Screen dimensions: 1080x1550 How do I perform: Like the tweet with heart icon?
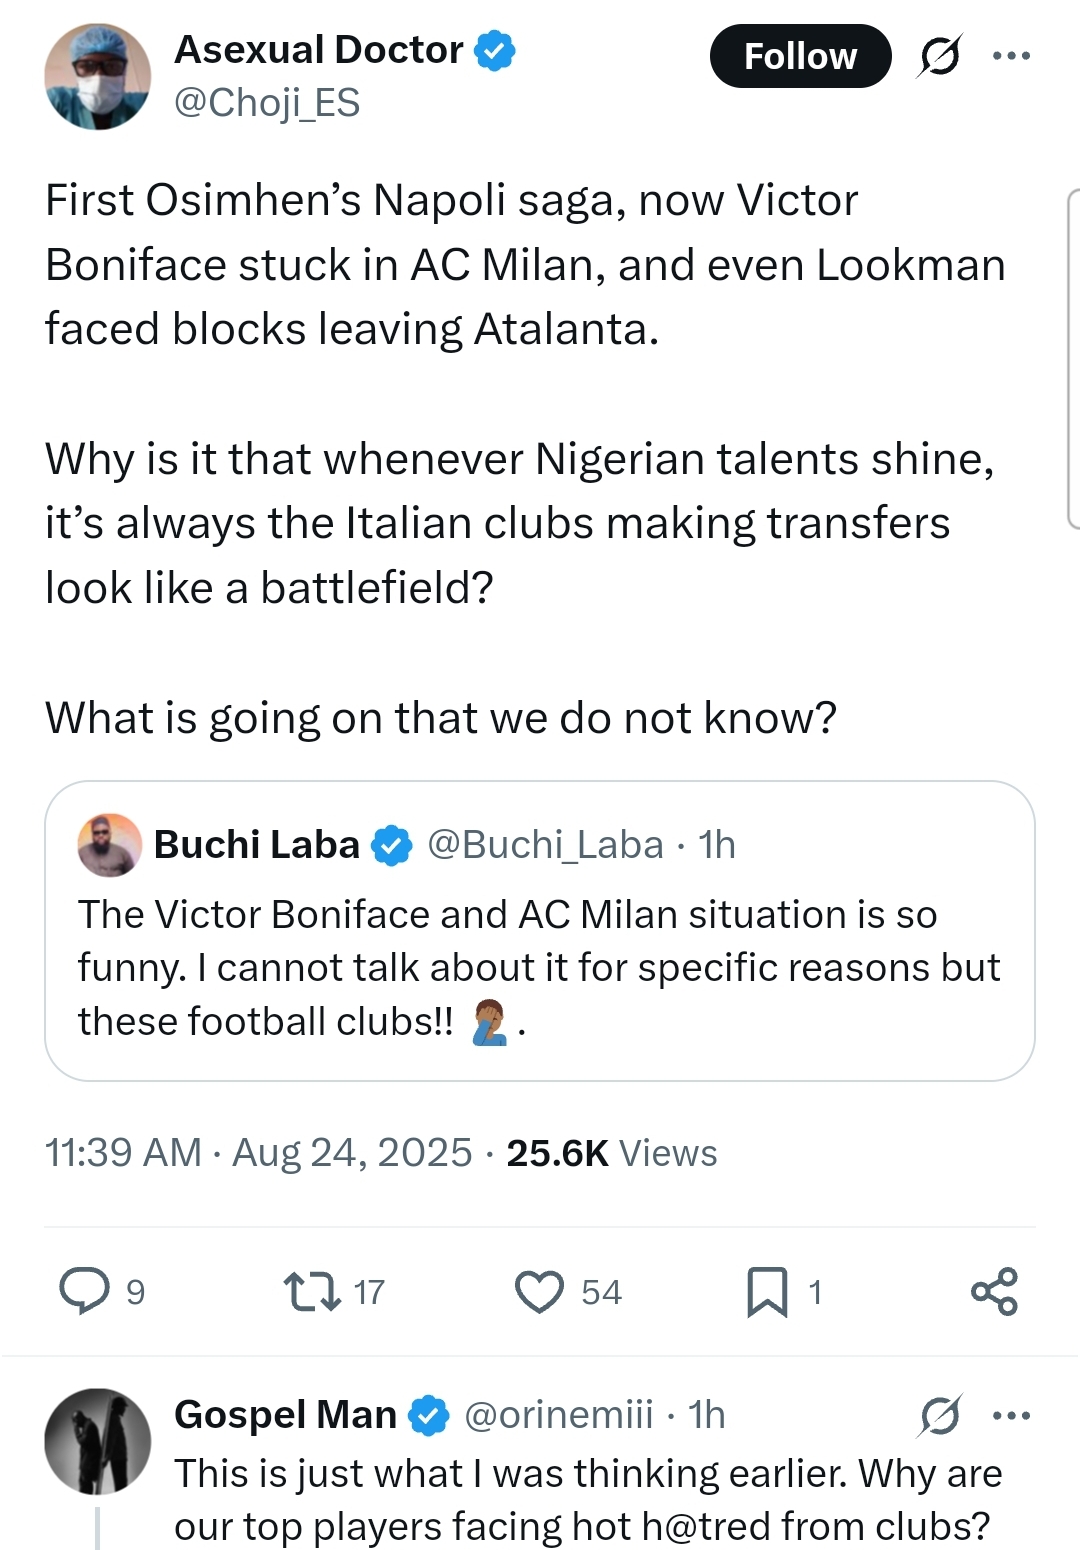[x=540, y=1291]
